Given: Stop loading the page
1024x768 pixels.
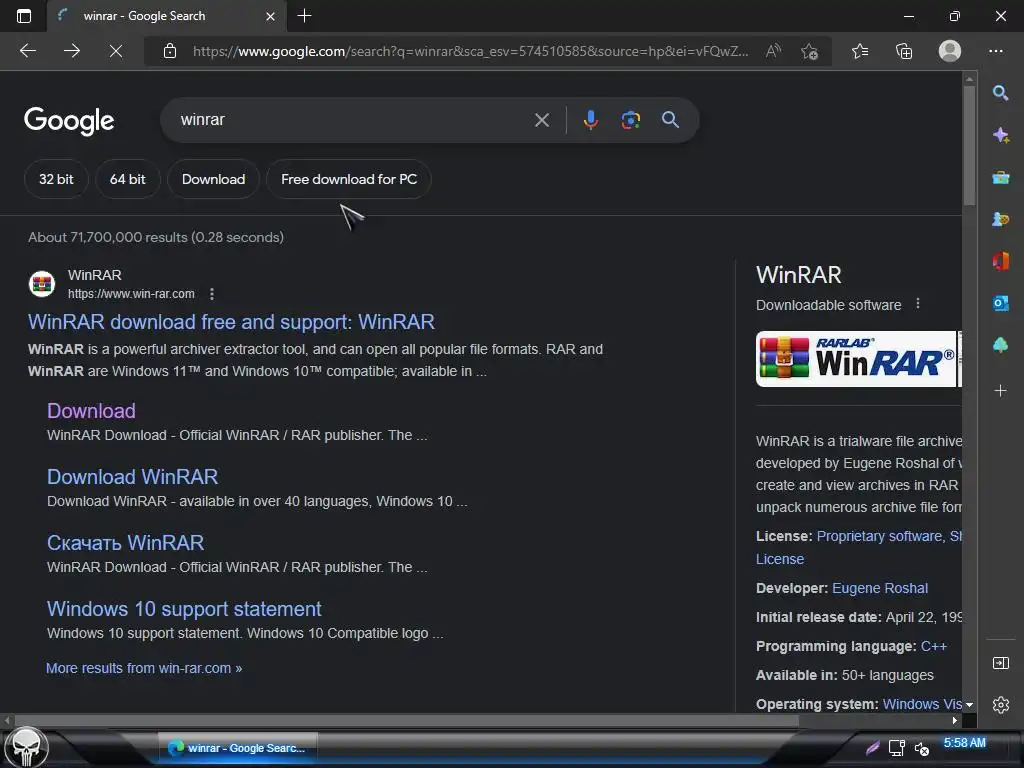Looking at the screenshot, I should click(116, 51).
